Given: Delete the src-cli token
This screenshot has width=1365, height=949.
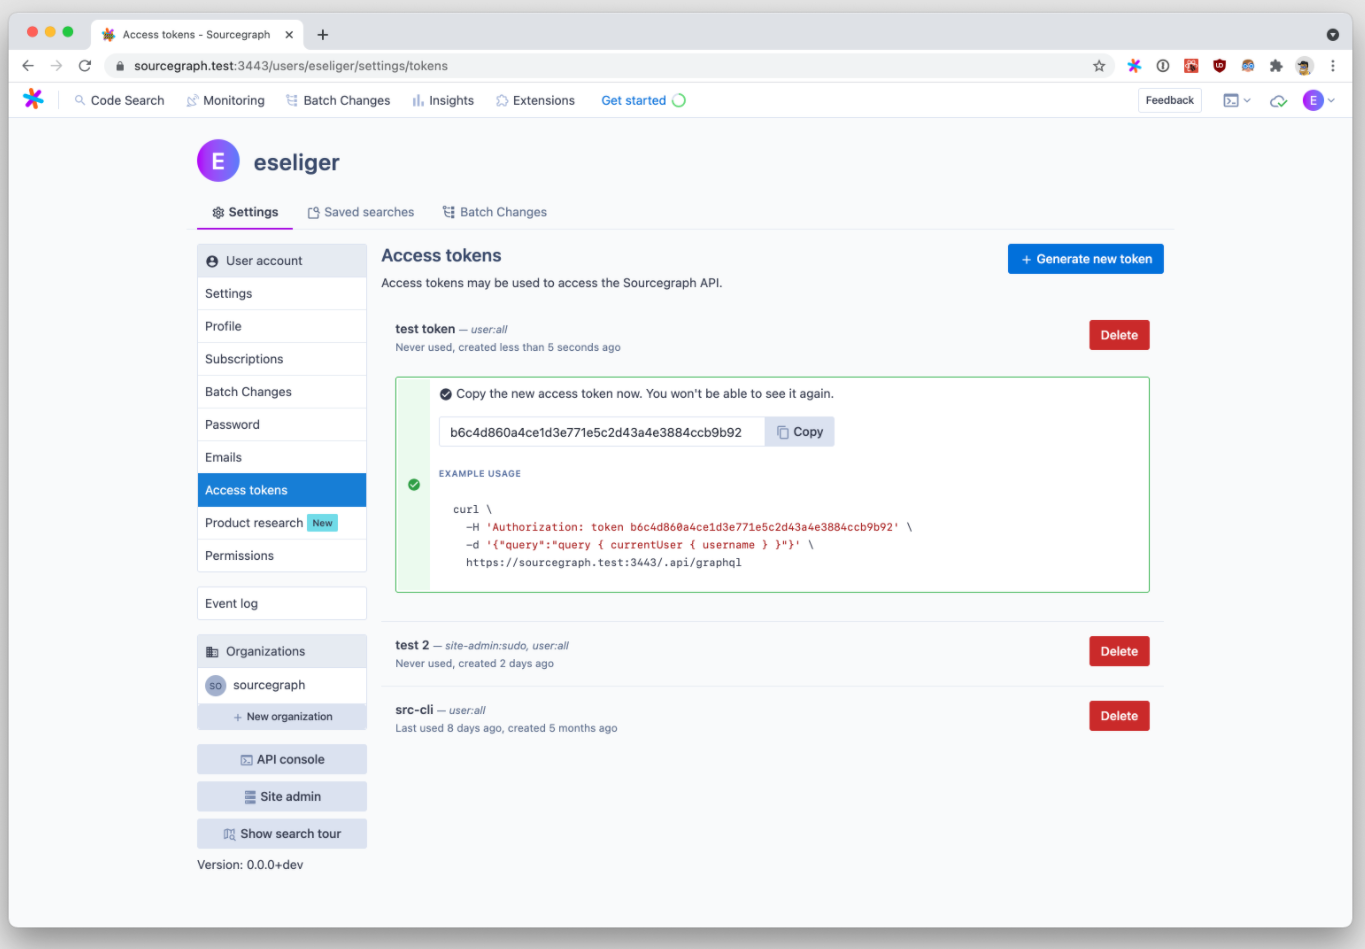Looking at the screenshot, I should 1119,716.
